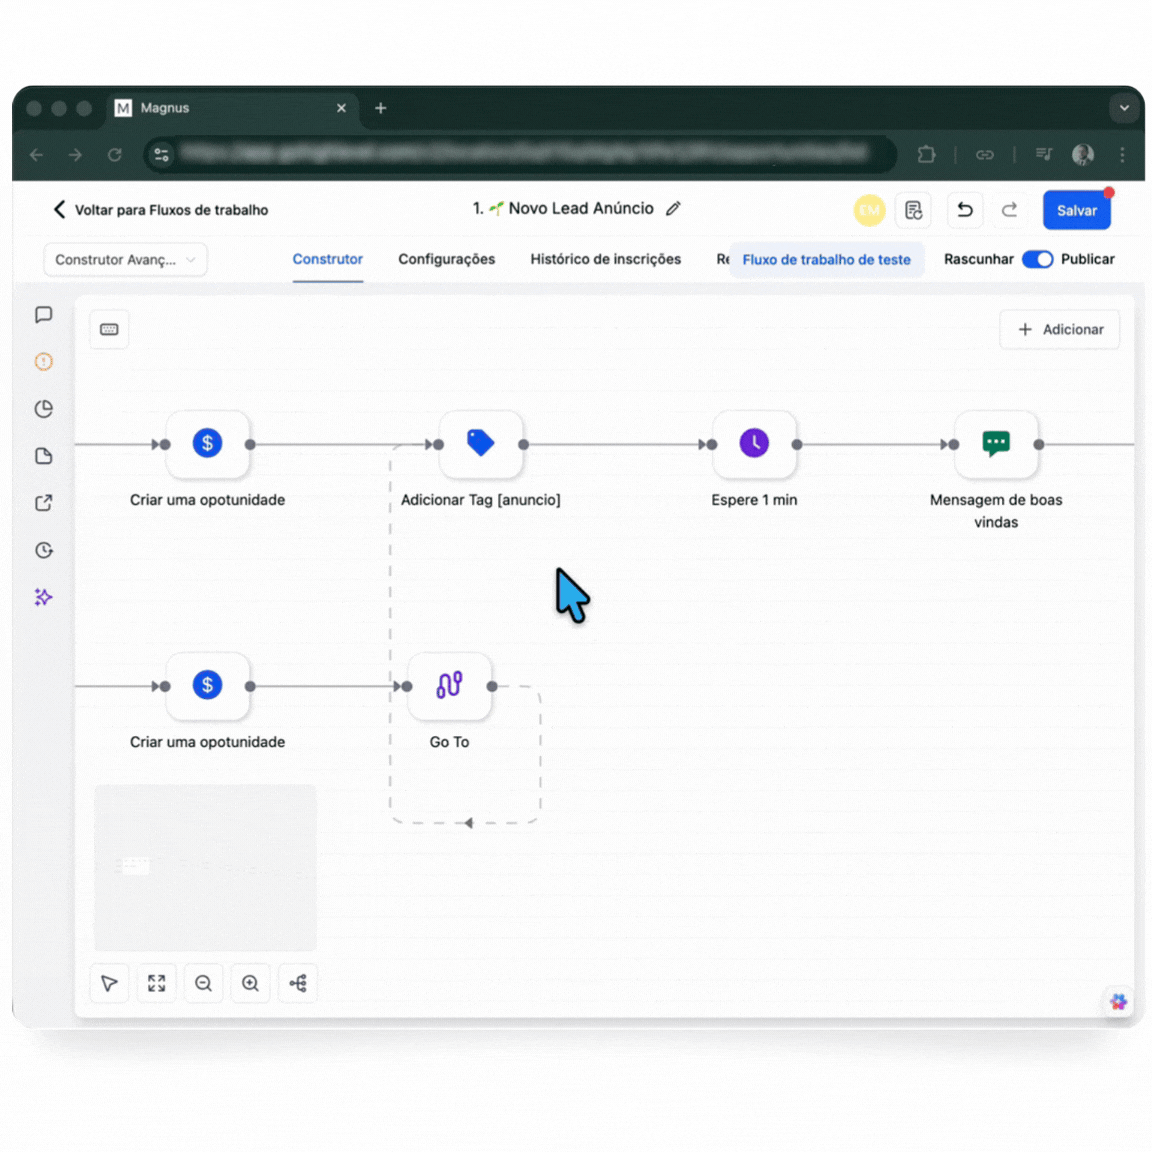Expand the browser tab list chevron
Viewport: 1152px width, 1152px height.
[1124, 108]
